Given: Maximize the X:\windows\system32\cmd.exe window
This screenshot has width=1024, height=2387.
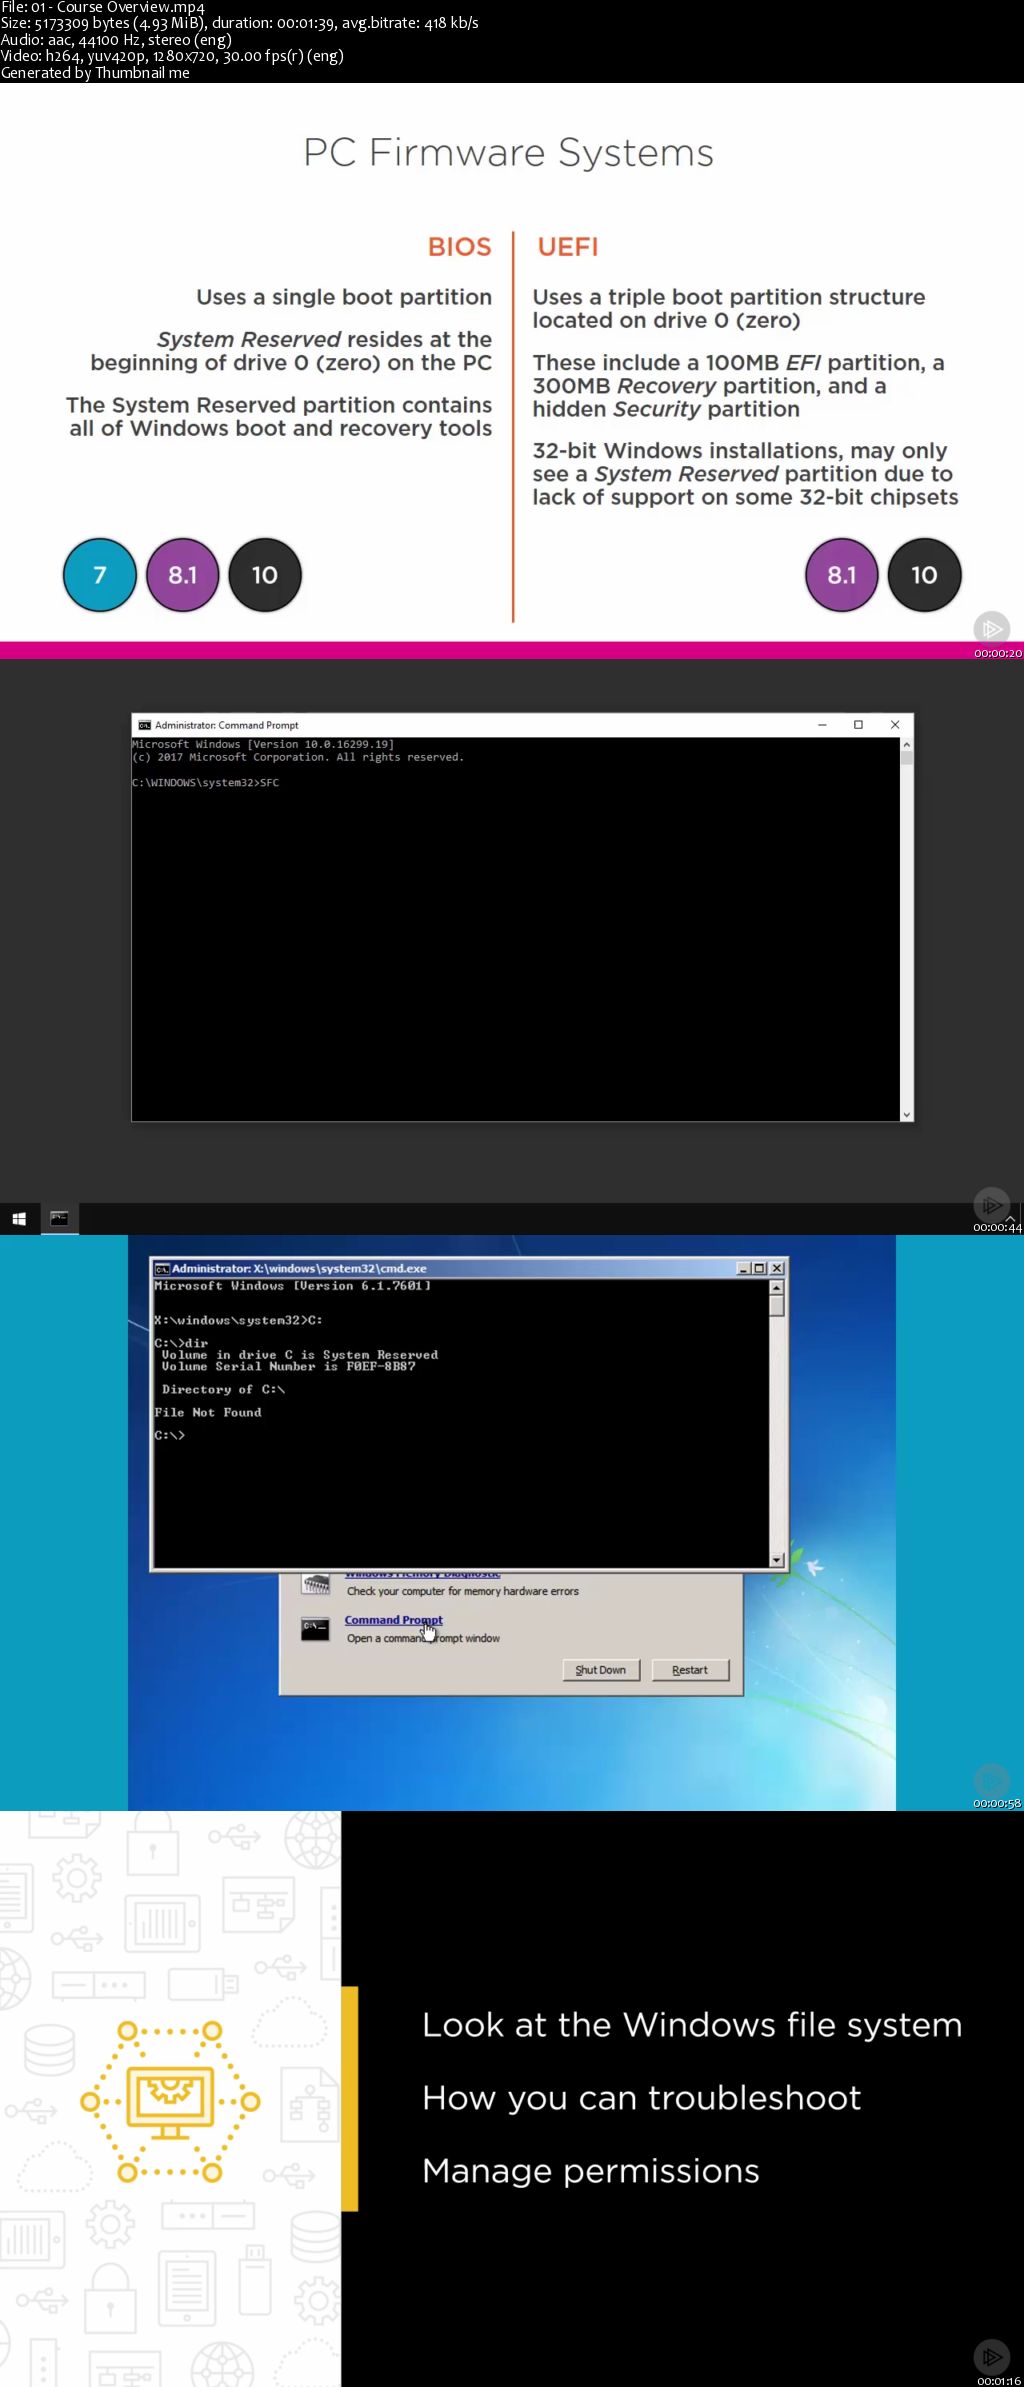Looking at the screenshot, I should pyautogui.click(x=760, y=1268).
